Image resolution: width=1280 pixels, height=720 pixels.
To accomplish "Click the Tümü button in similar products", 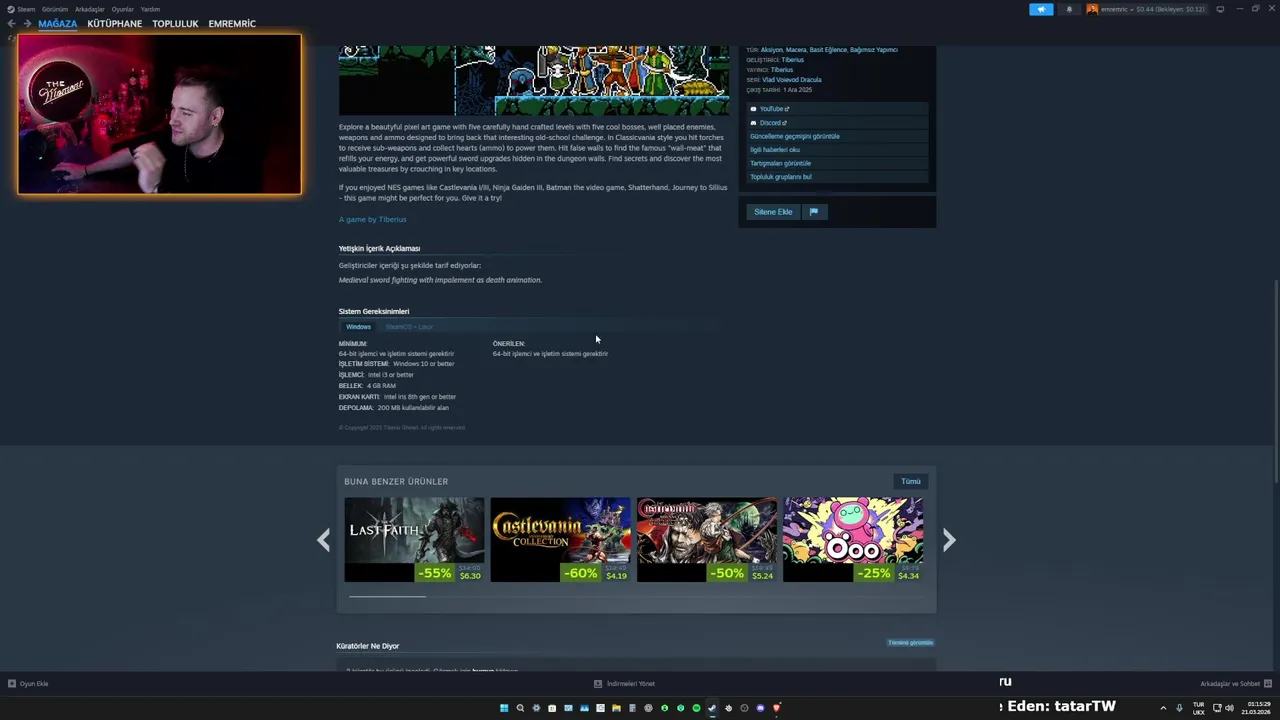I will [910, 481].
